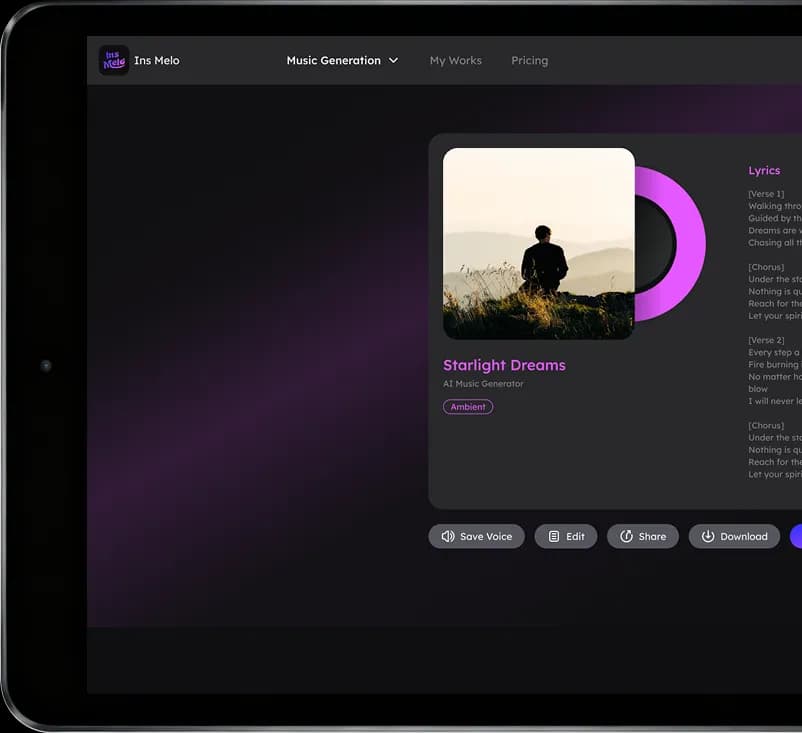Screen dimensions: 802x733
Task: Click the Save Voice speaker icon
Action: point(449,536)
